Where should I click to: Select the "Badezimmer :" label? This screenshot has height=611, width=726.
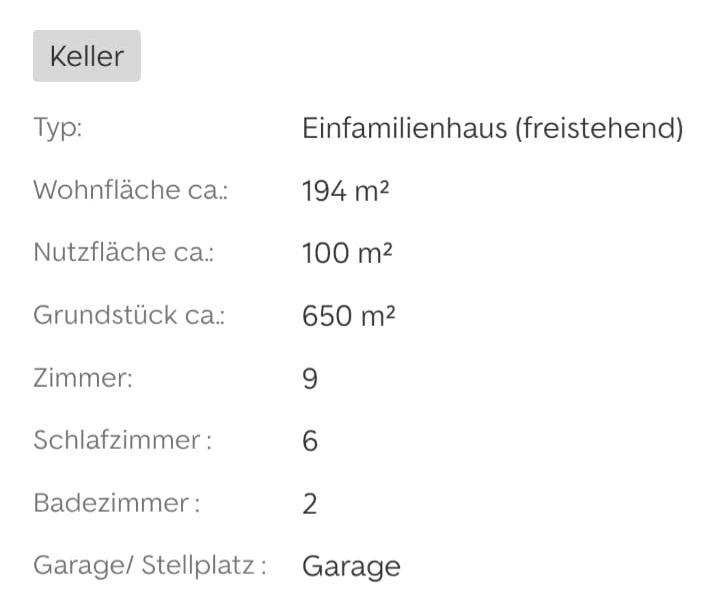click(x=117, y=503)
